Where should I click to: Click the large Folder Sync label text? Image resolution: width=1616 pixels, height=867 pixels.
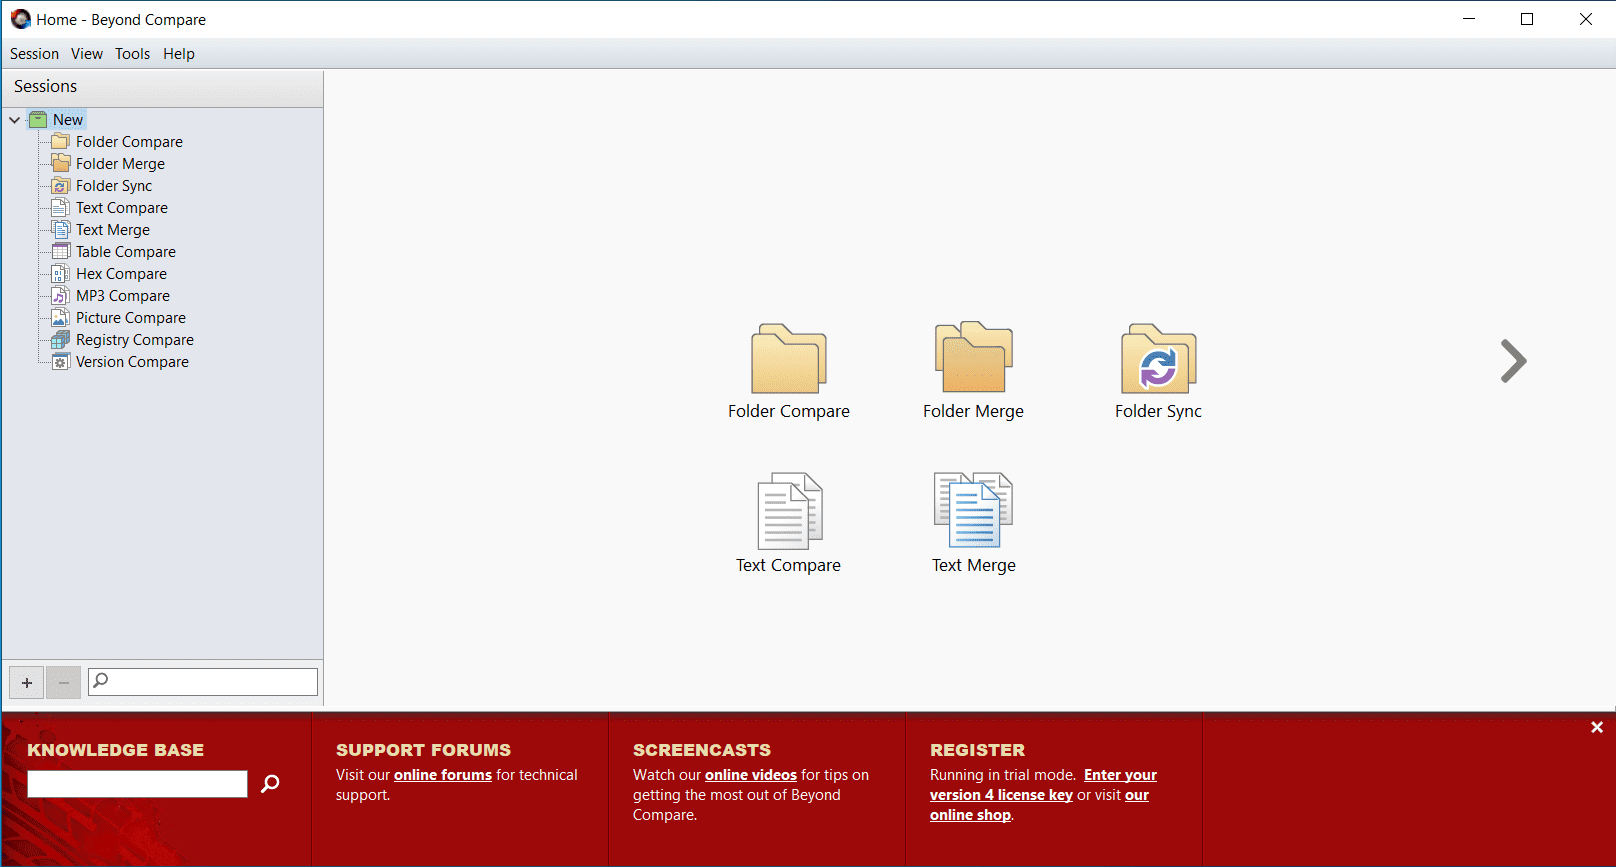[1159, 411]
